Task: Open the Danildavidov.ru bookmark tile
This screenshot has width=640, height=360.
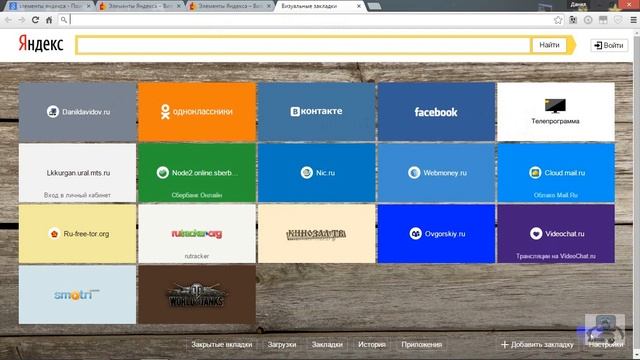Action: (78, 112)
